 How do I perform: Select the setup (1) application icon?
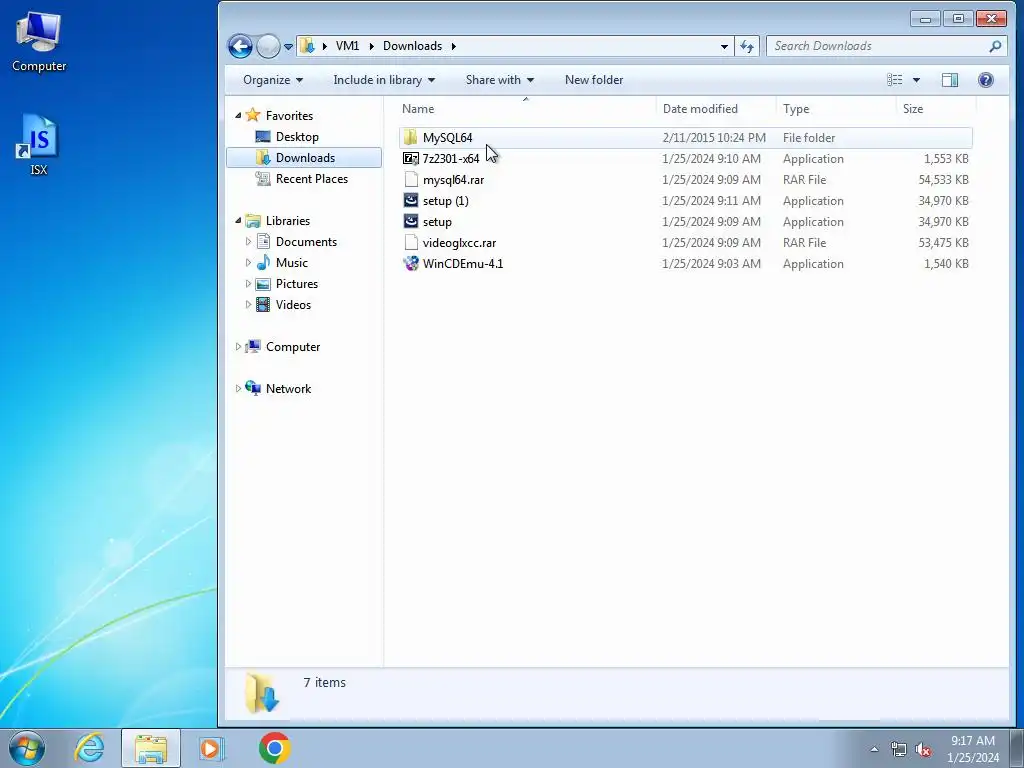[x=411, y=200]
